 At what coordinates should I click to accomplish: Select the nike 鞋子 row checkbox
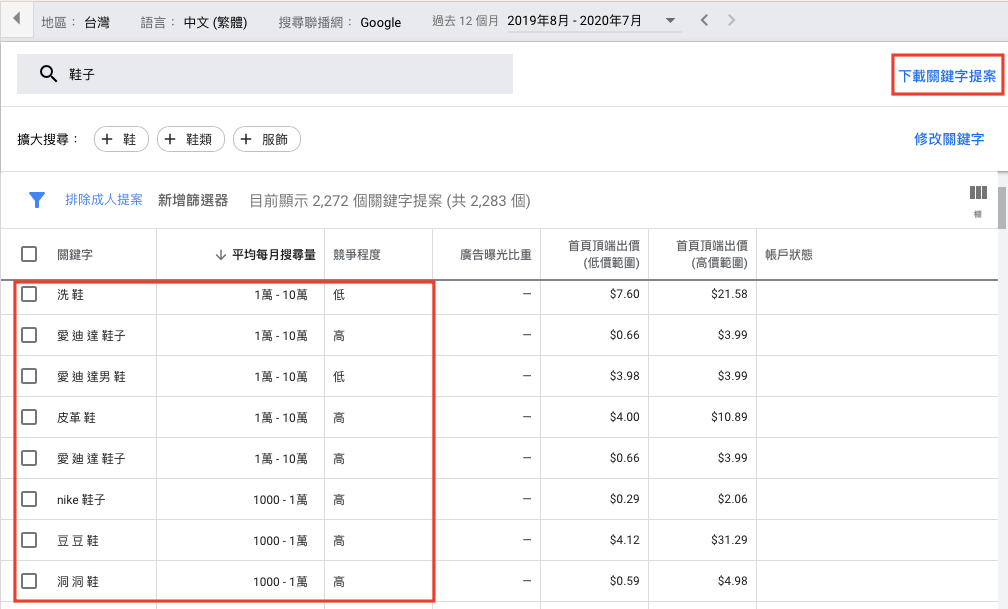point(29,499)
